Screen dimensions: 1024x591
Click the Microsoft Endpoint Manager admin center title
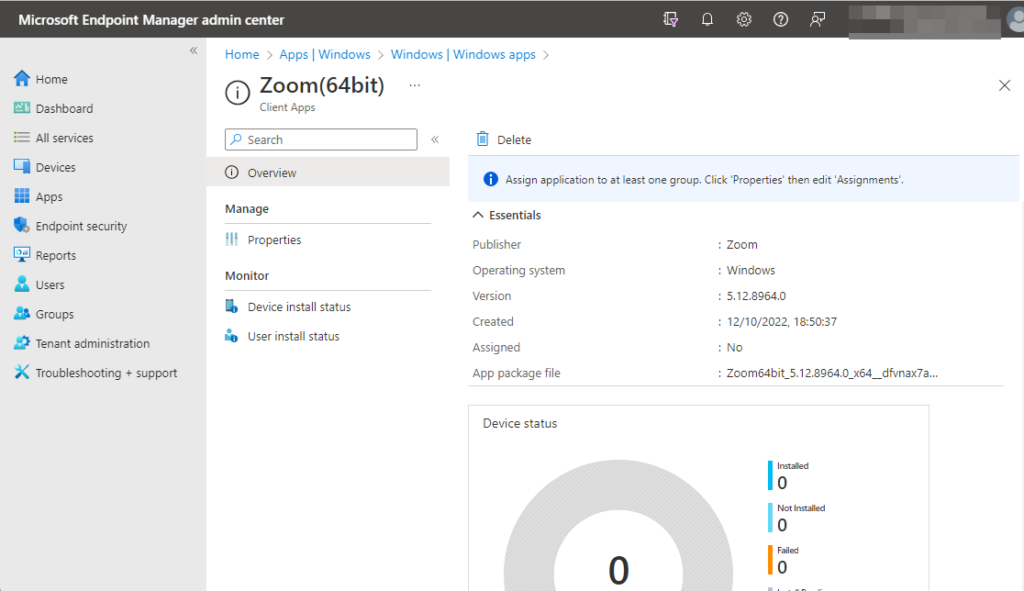151,20
